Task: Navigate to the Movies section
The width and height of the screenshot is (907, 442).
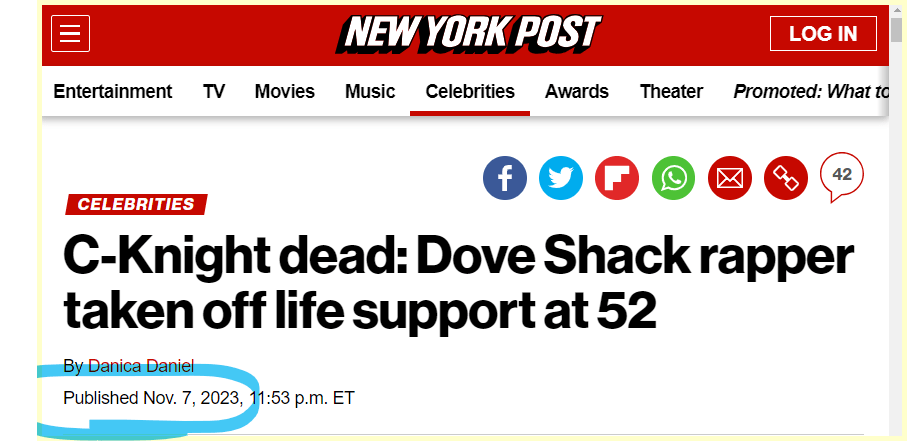Action: point(285,91)
